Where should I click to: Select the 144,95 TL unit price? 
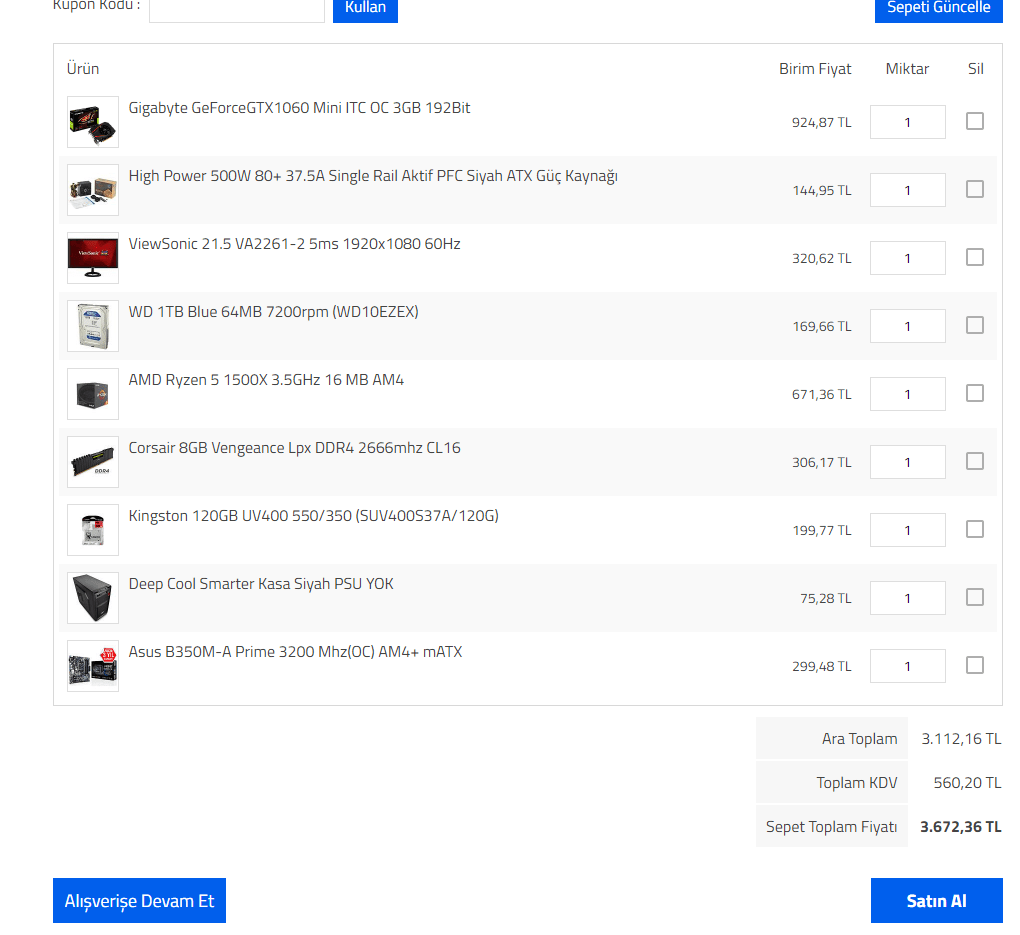[822, 191]
